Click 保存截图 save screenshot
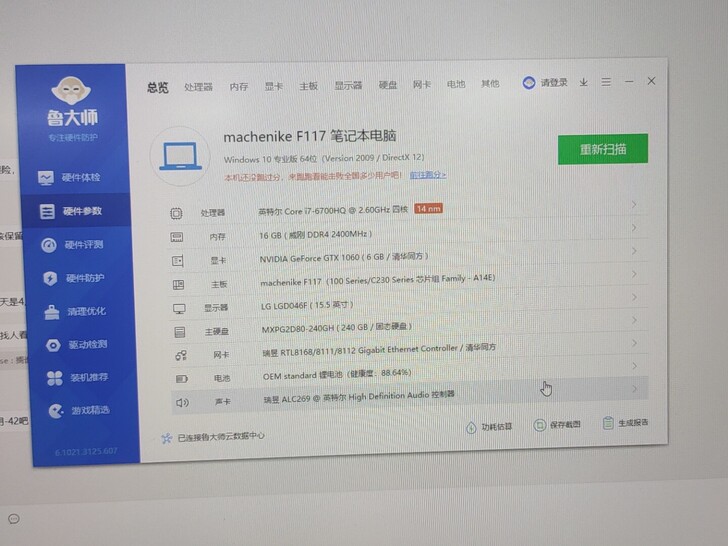This screenshot has width=728, height=546. point(557,425)
